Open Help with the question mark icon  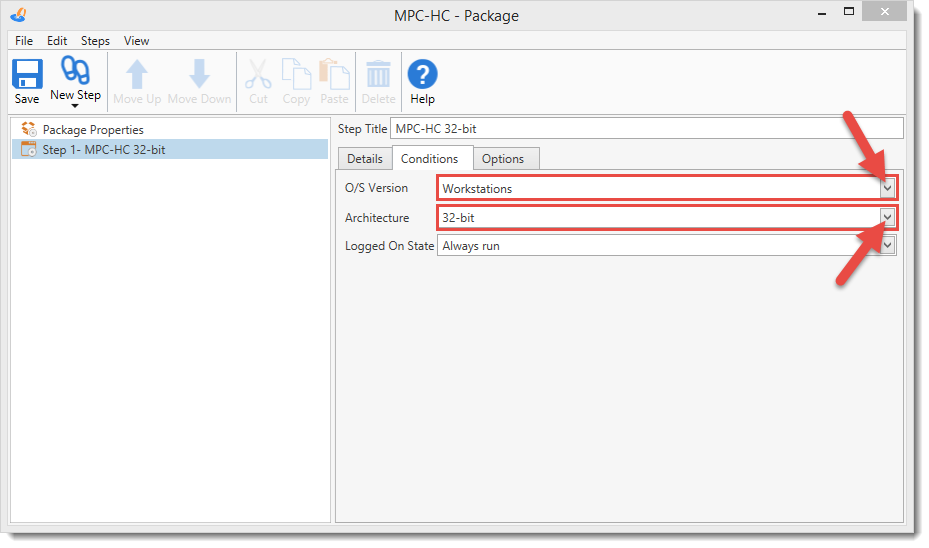click(x=422, y=74)
